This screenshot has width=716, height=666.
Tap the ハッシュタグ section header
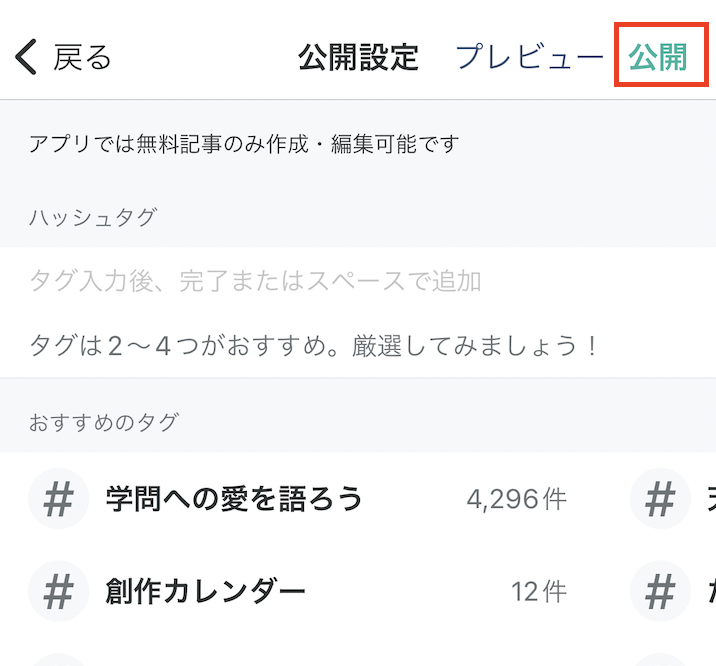click(x=93, y=217)
